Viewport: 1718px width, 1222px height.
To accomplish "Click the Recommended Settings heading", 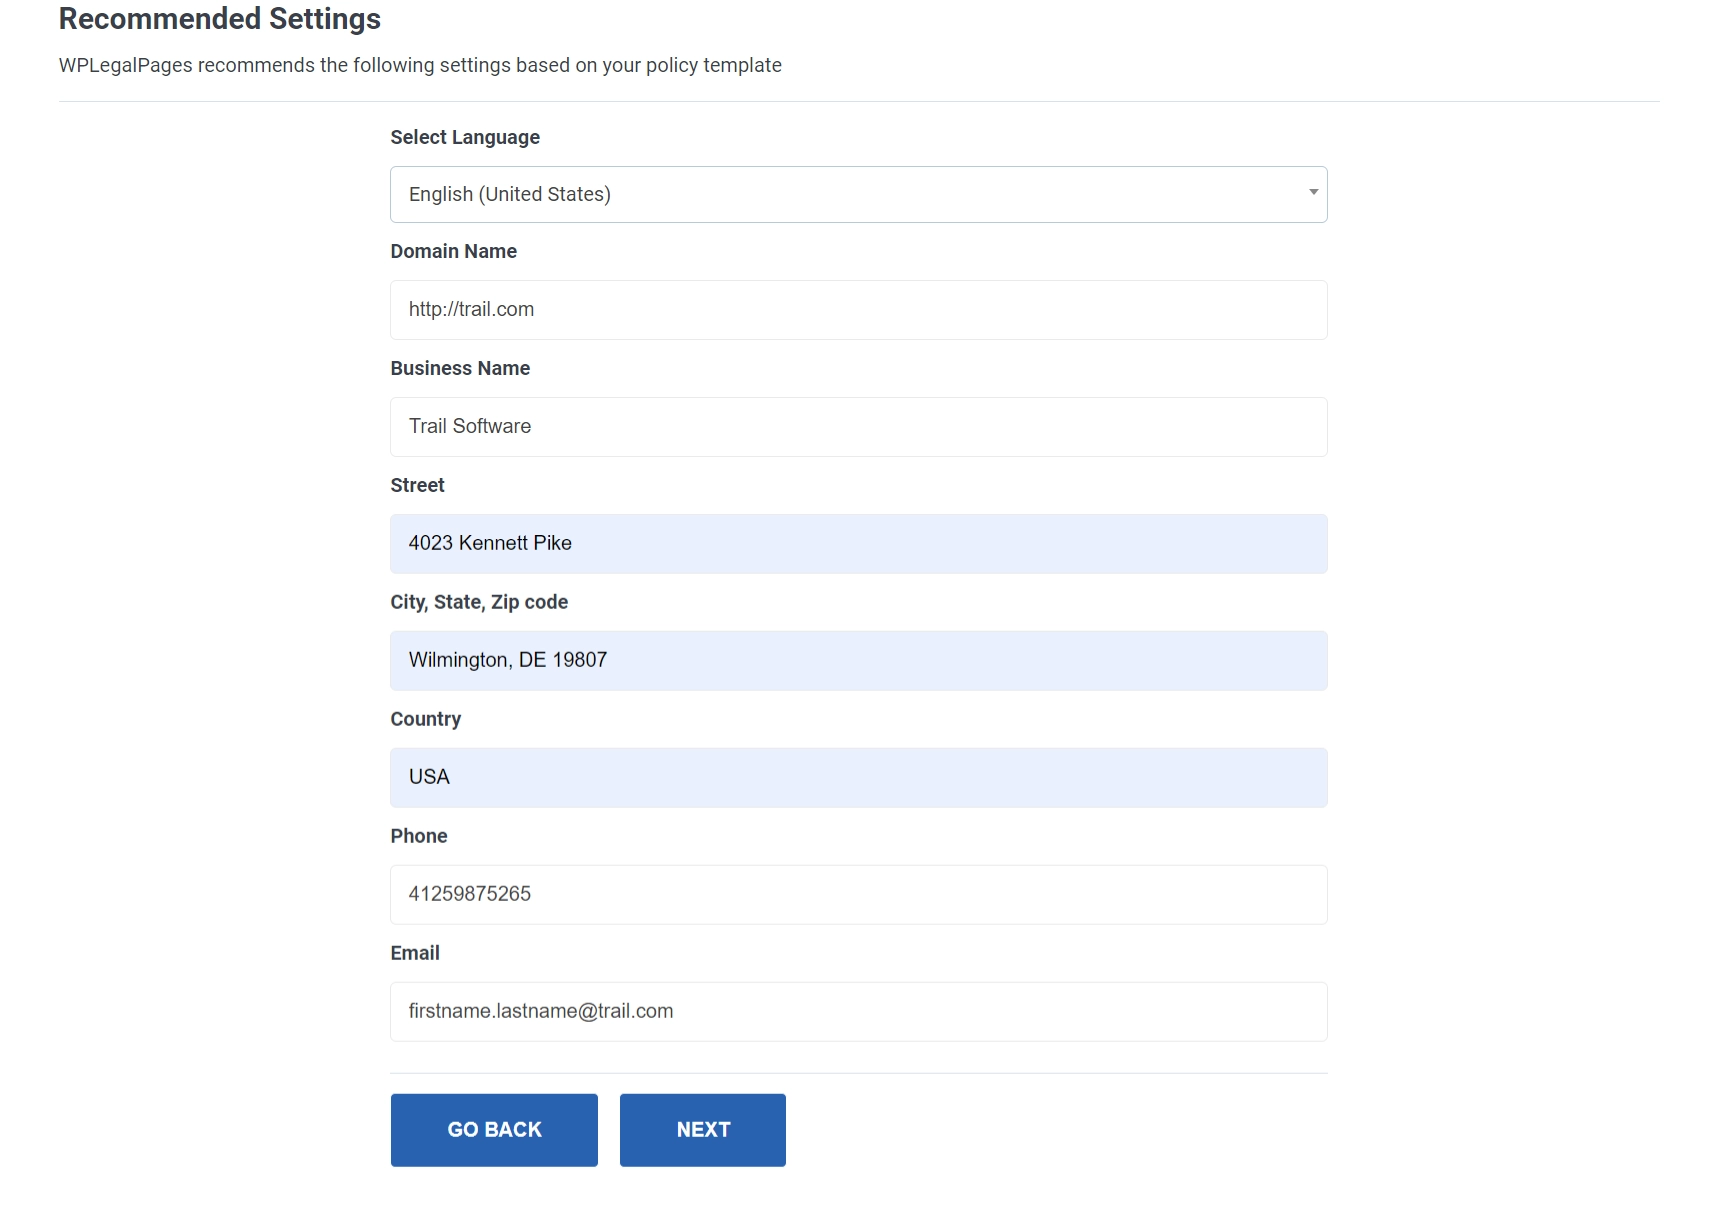I will point(219,18).
